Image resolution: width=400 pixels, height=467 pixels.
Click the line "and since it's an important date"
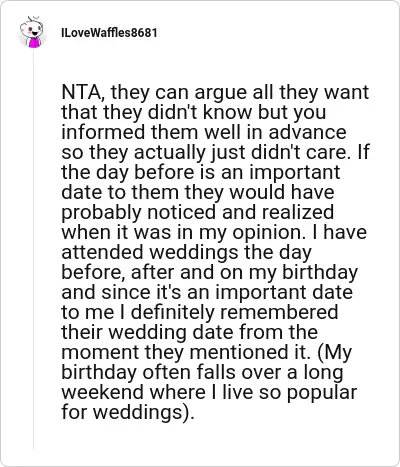click(207, 292)
